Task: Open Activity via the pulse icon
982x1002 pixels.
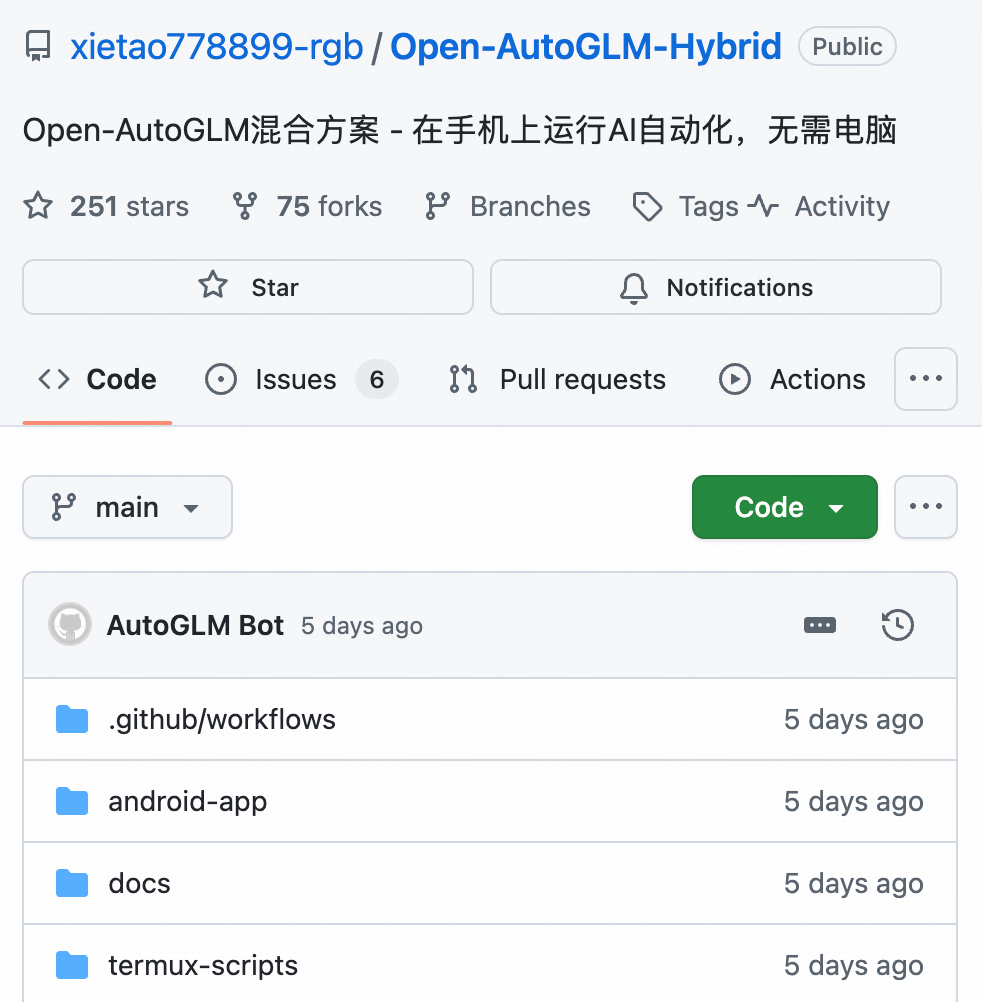Action: coord(764,206)
